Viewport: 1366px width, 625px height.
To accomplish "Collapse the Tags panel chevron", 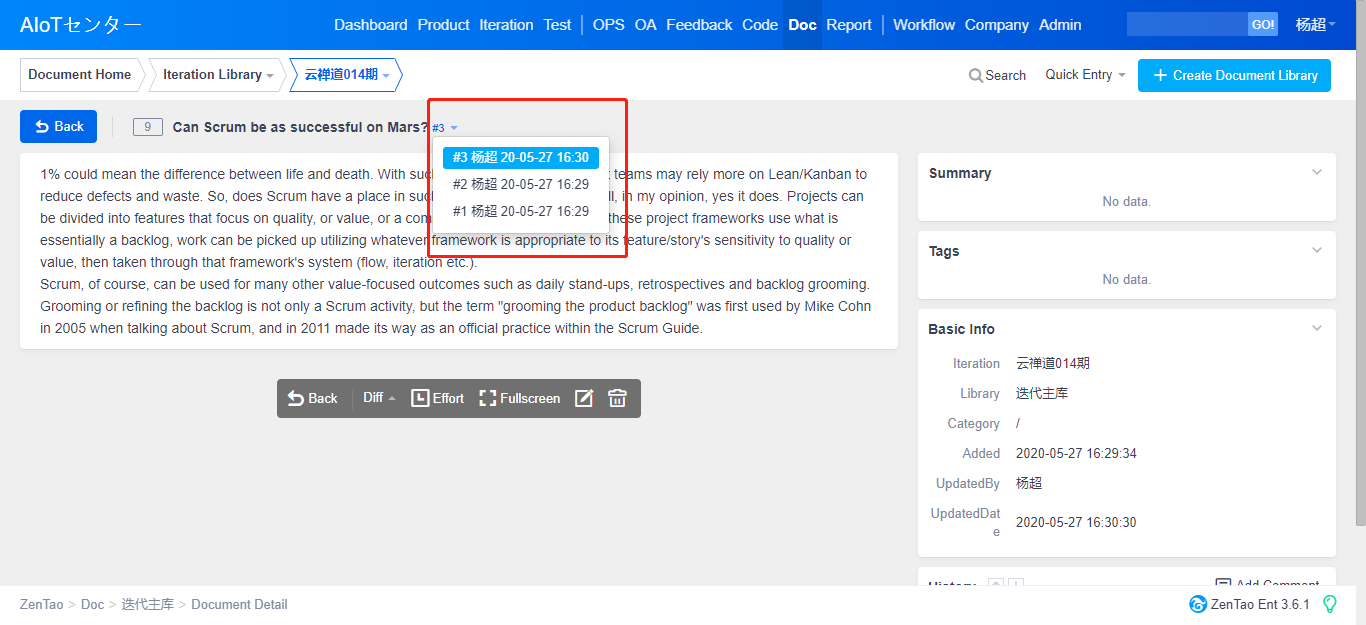I will point(1316,251).
